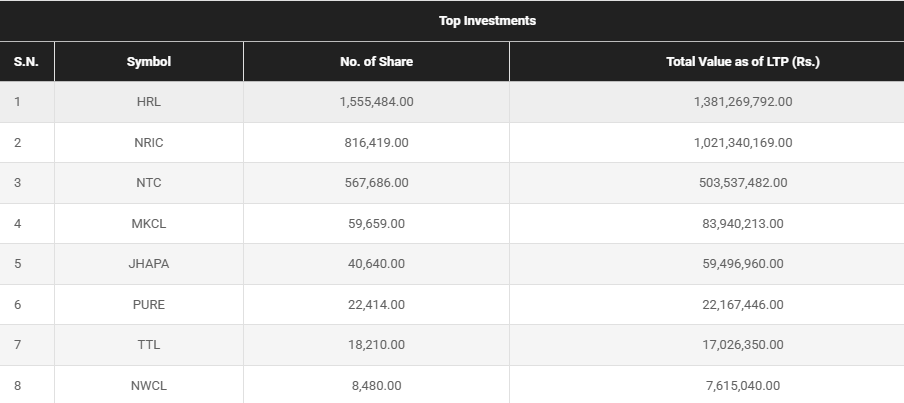
Task: Select the NRIC symbol
Action: pos(148,143)
